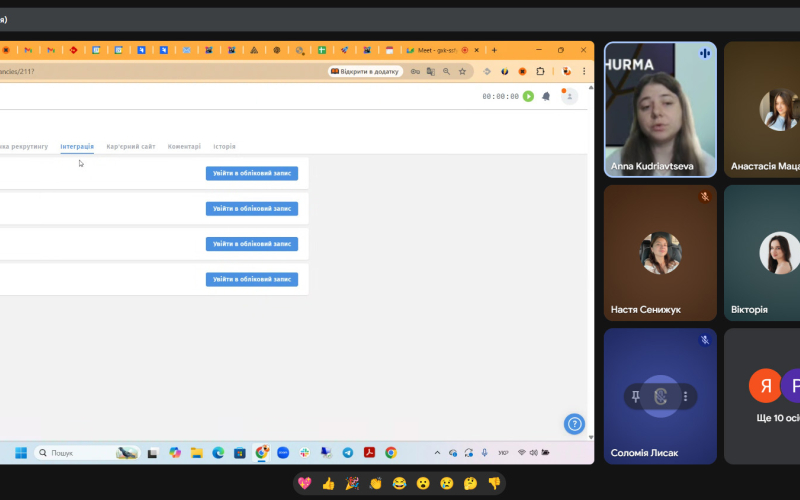This screenshot has width=800, height=500.
Task: Open the notifications bell
Action: click(546, 97)
